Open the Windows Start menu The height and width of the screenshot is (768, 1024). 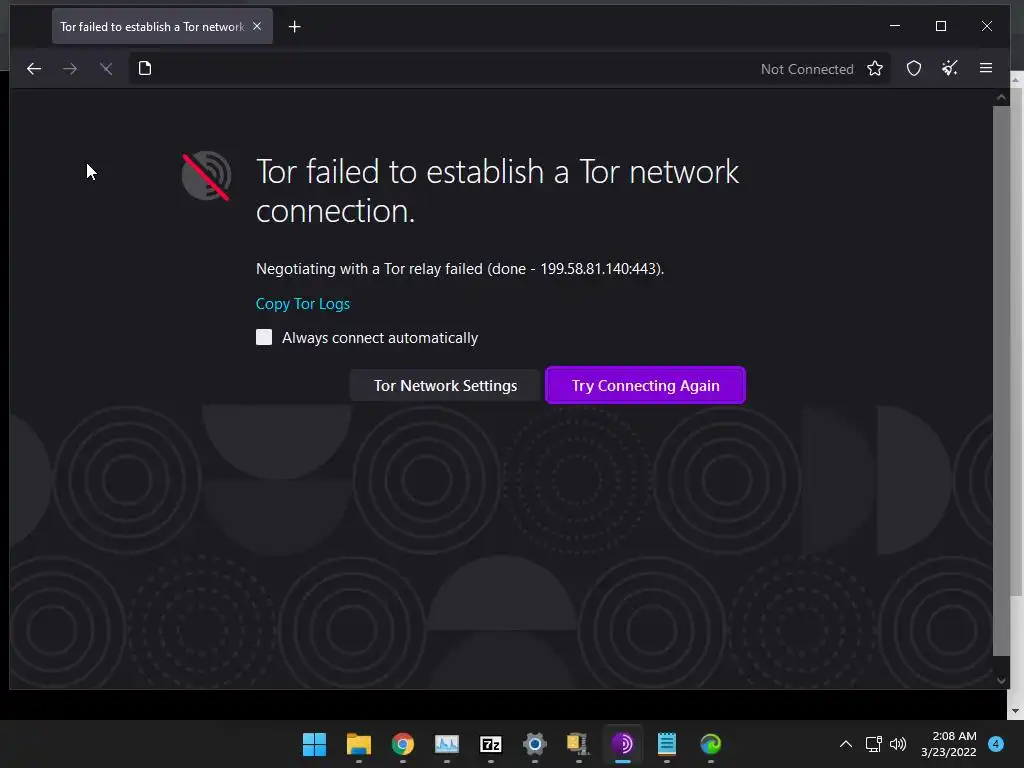[x=314, y=744]
